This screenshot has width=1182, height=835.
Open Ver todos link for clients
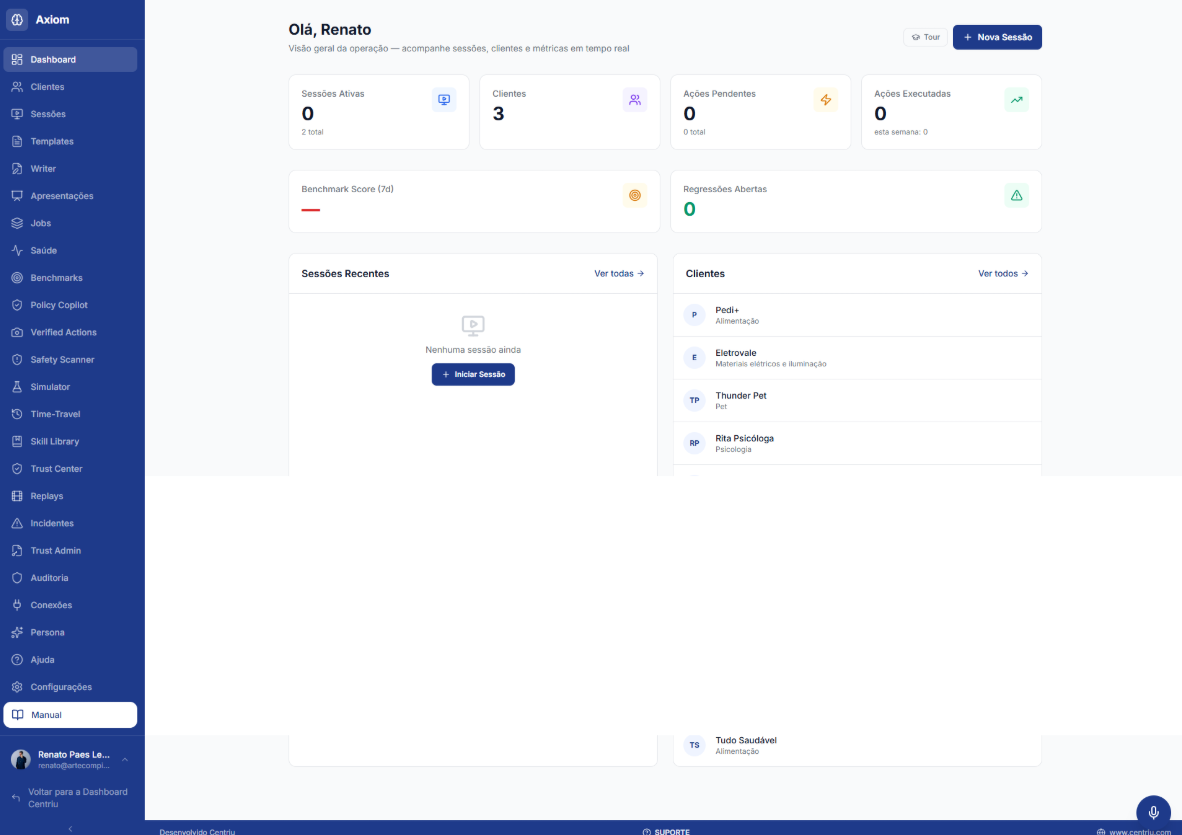(1003, 274)
